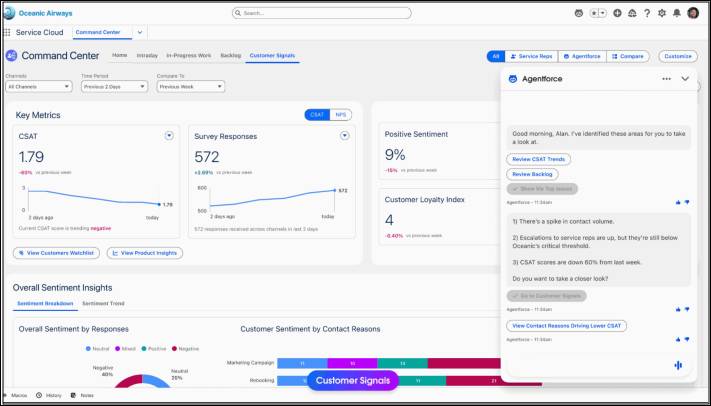The image size is (711, 406).
Task: Open the Backlog tab
Action: (x=230, y=55)
